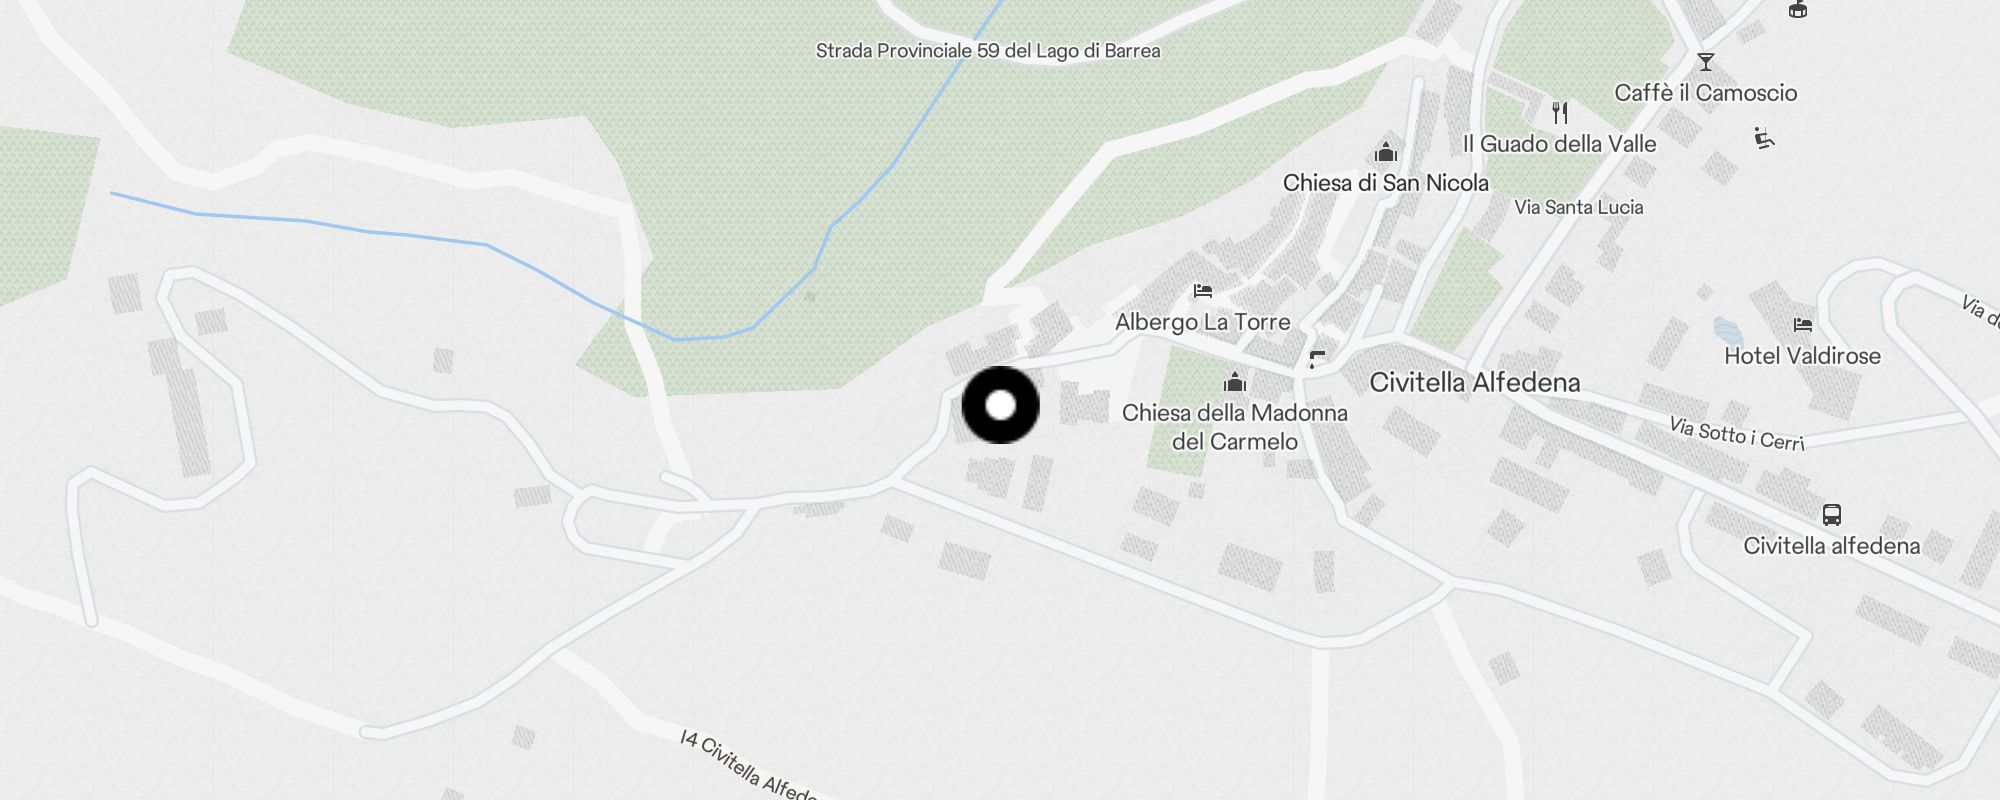Select the Via Sotto i Cerri street label

[x=1737, y=434]
